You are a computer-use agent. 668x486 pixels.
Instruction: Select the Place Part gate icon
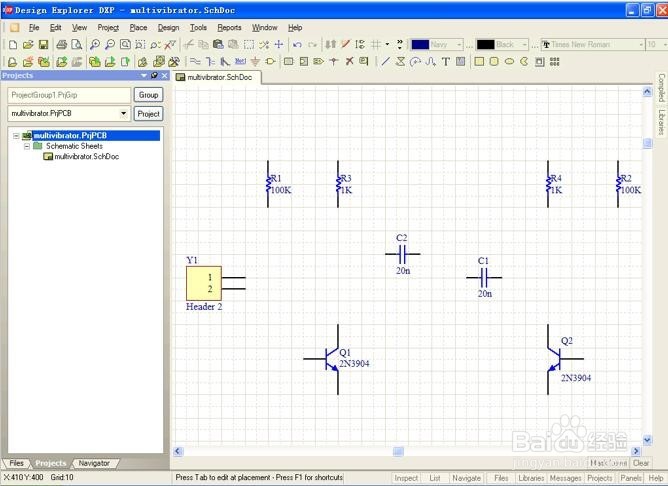pos(270,62)
